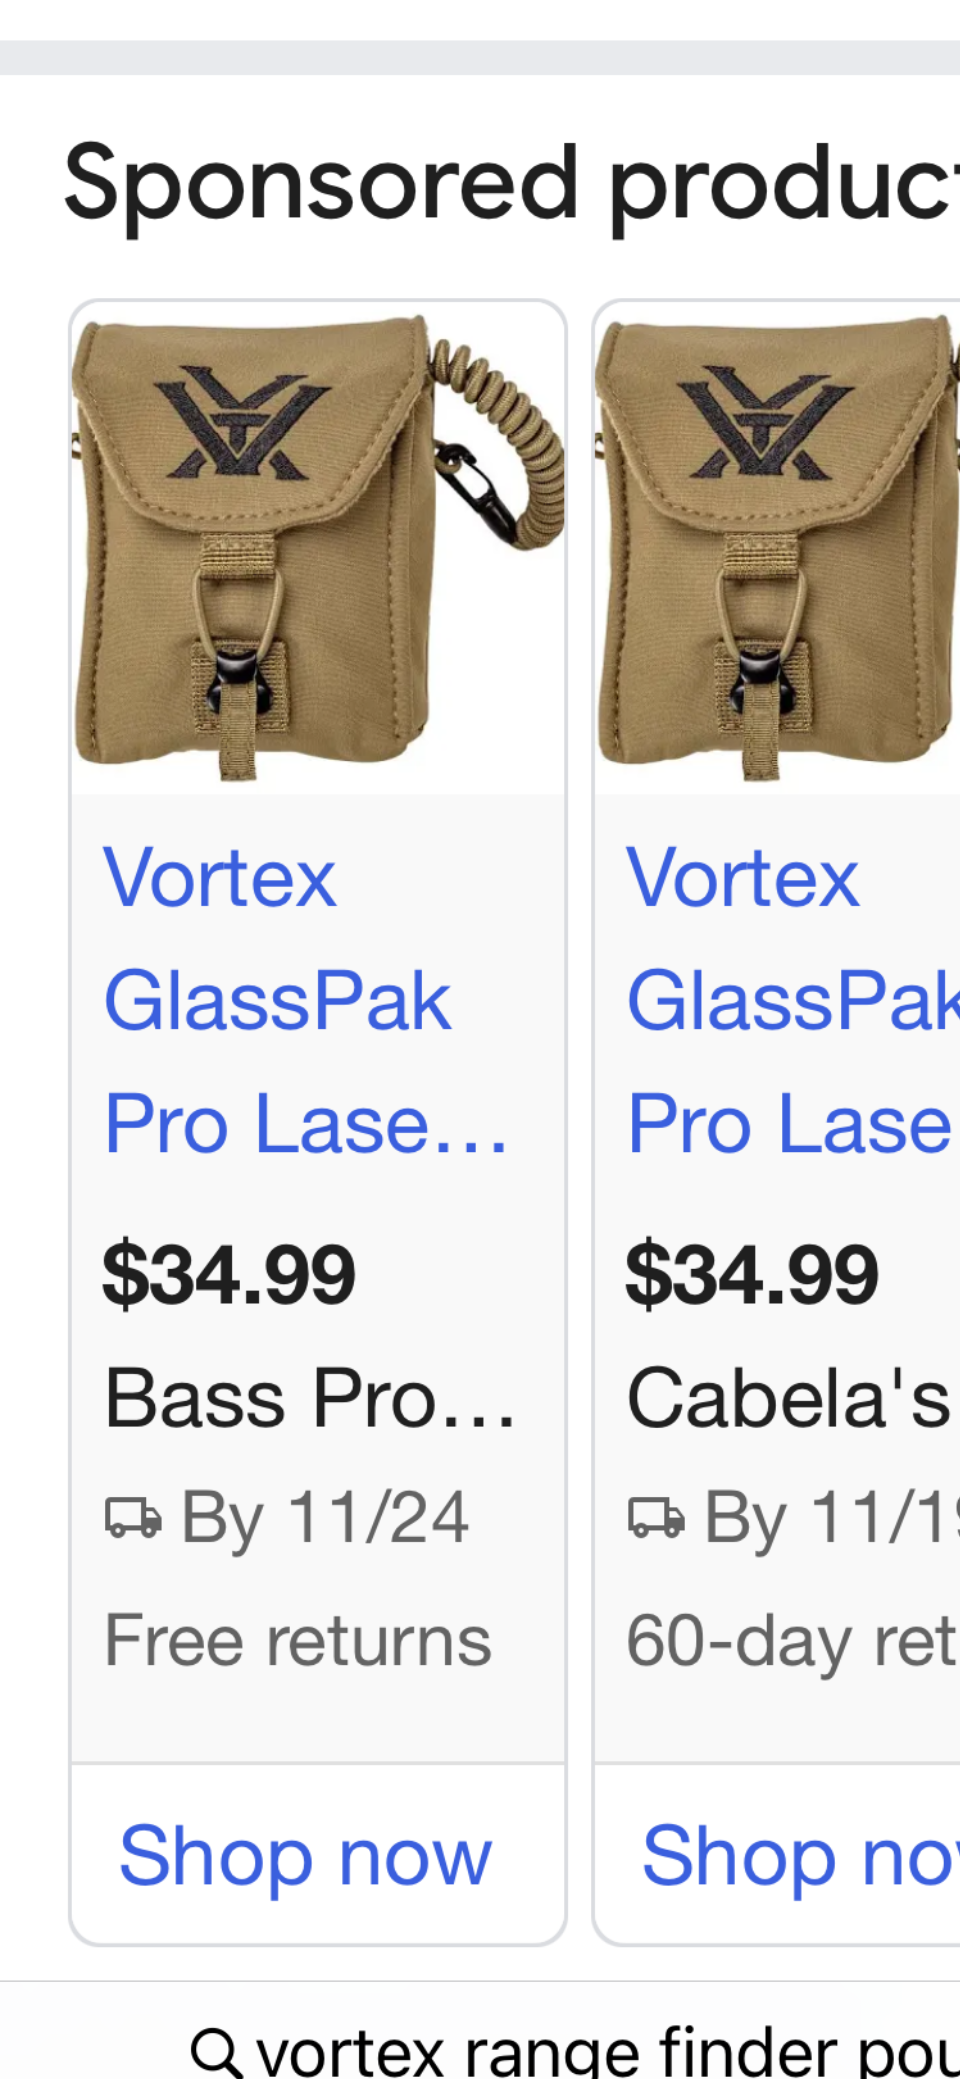This screenshot has width=960, height=2079.
Task: Tap Free returns text on first card
Action: [x=299, y=1641]
